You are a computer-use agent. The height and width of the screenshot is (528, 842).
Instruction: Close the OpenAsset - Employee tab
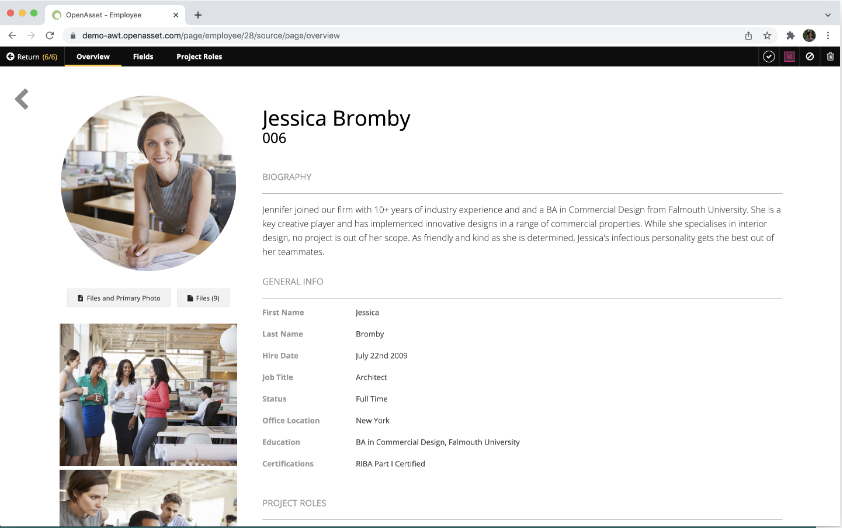pyautogui.click(x=176, y=15)
